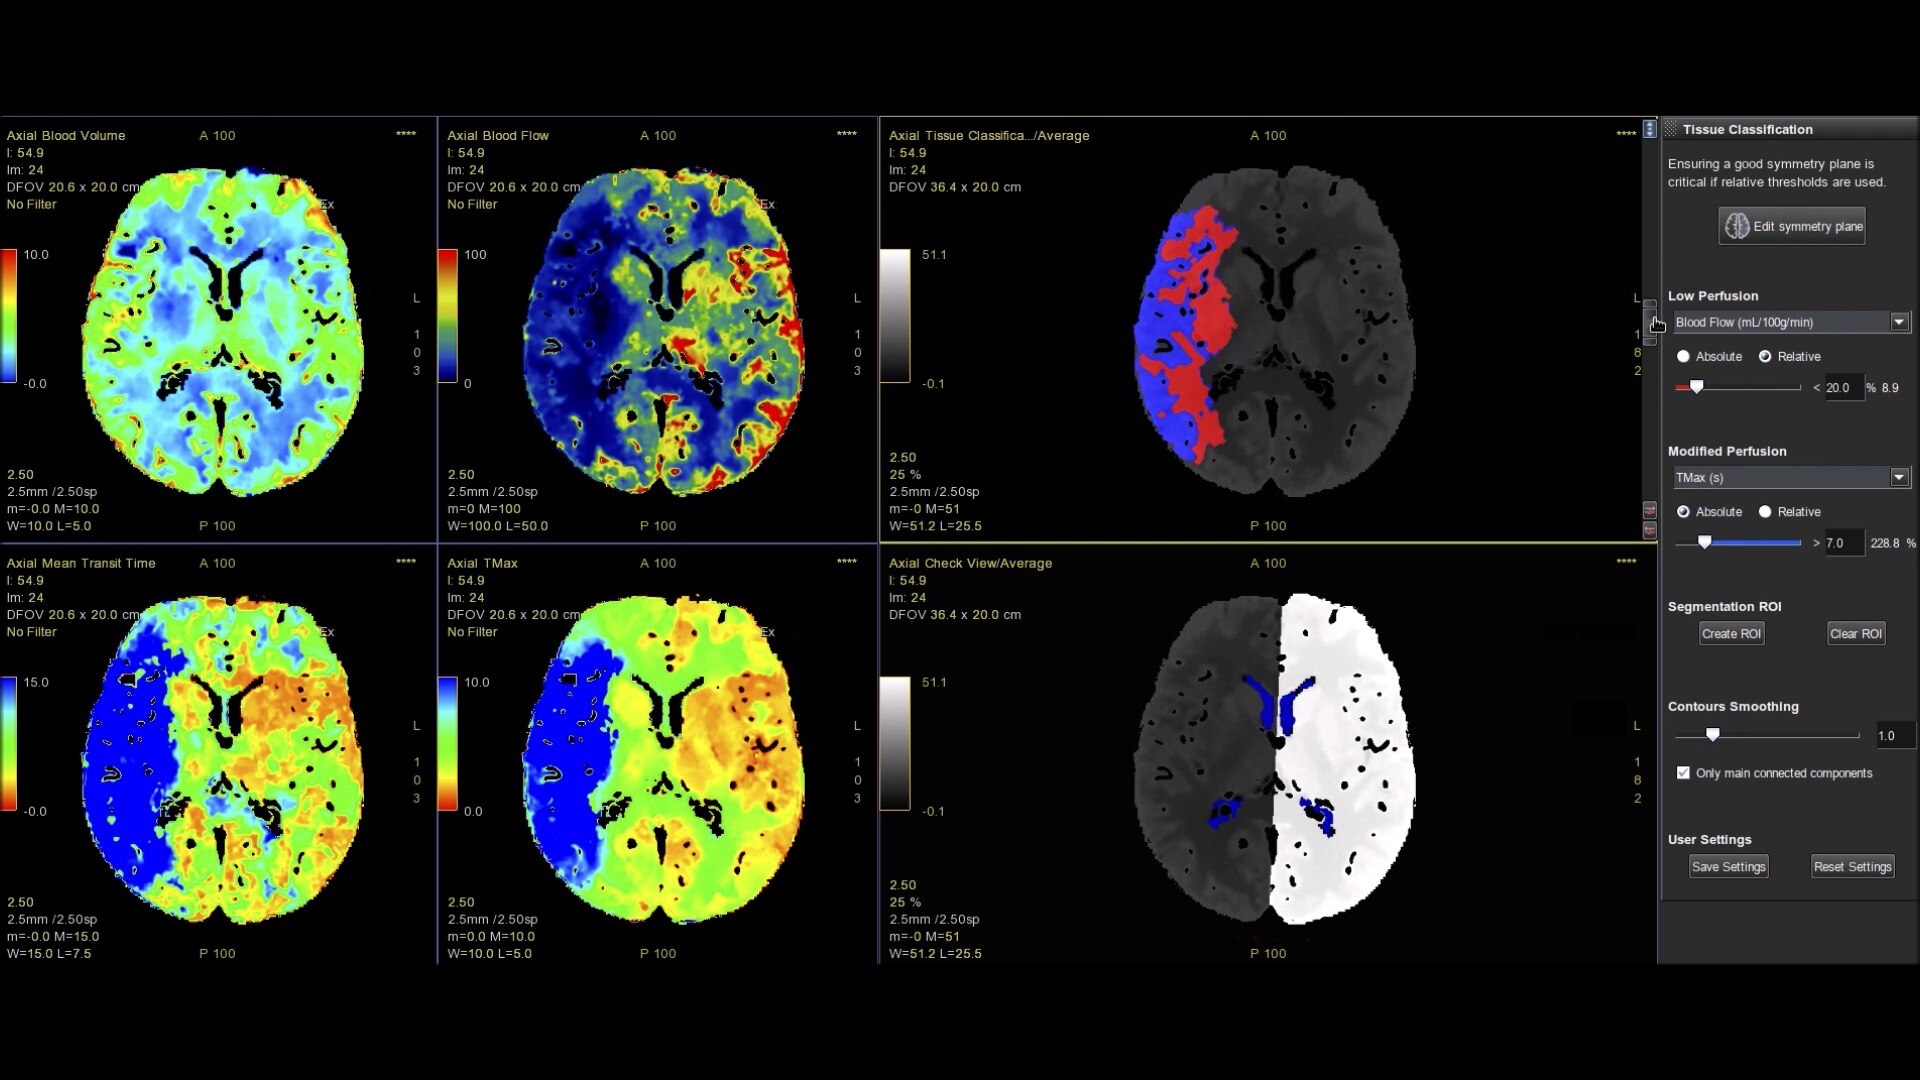
Task: Click the Tissue Classification panel grip handle
Action: [1671, 129]
